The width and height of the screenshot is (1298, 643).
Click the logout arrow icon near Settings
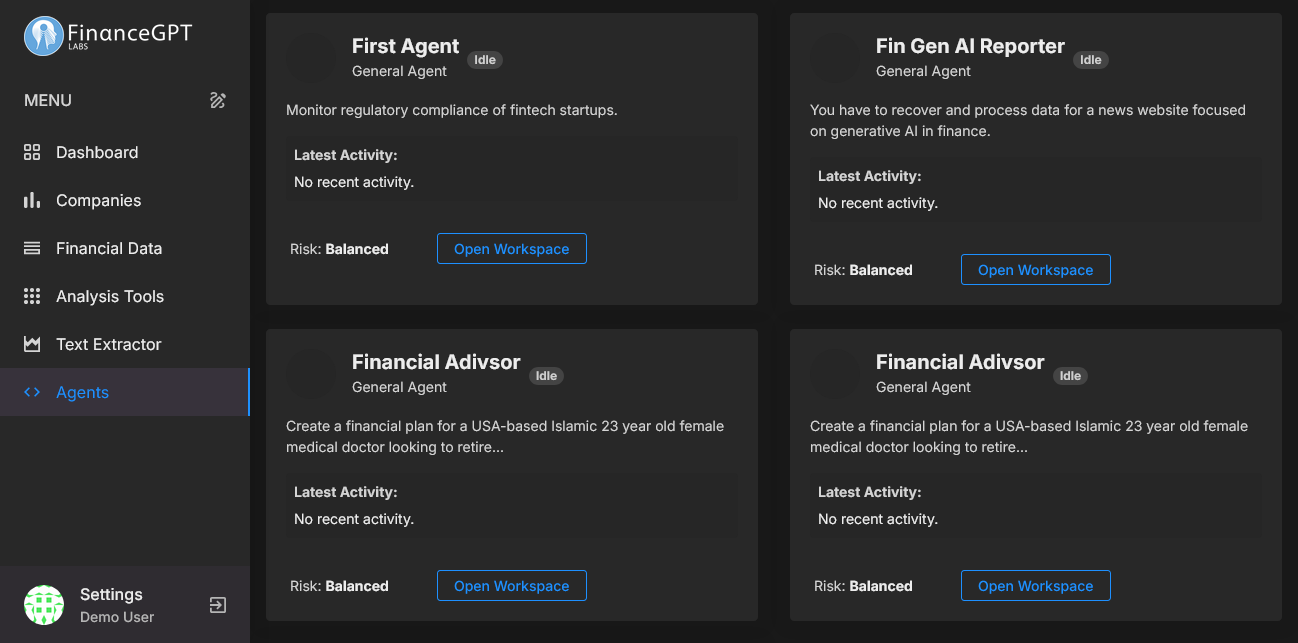[x=217, y=605]
